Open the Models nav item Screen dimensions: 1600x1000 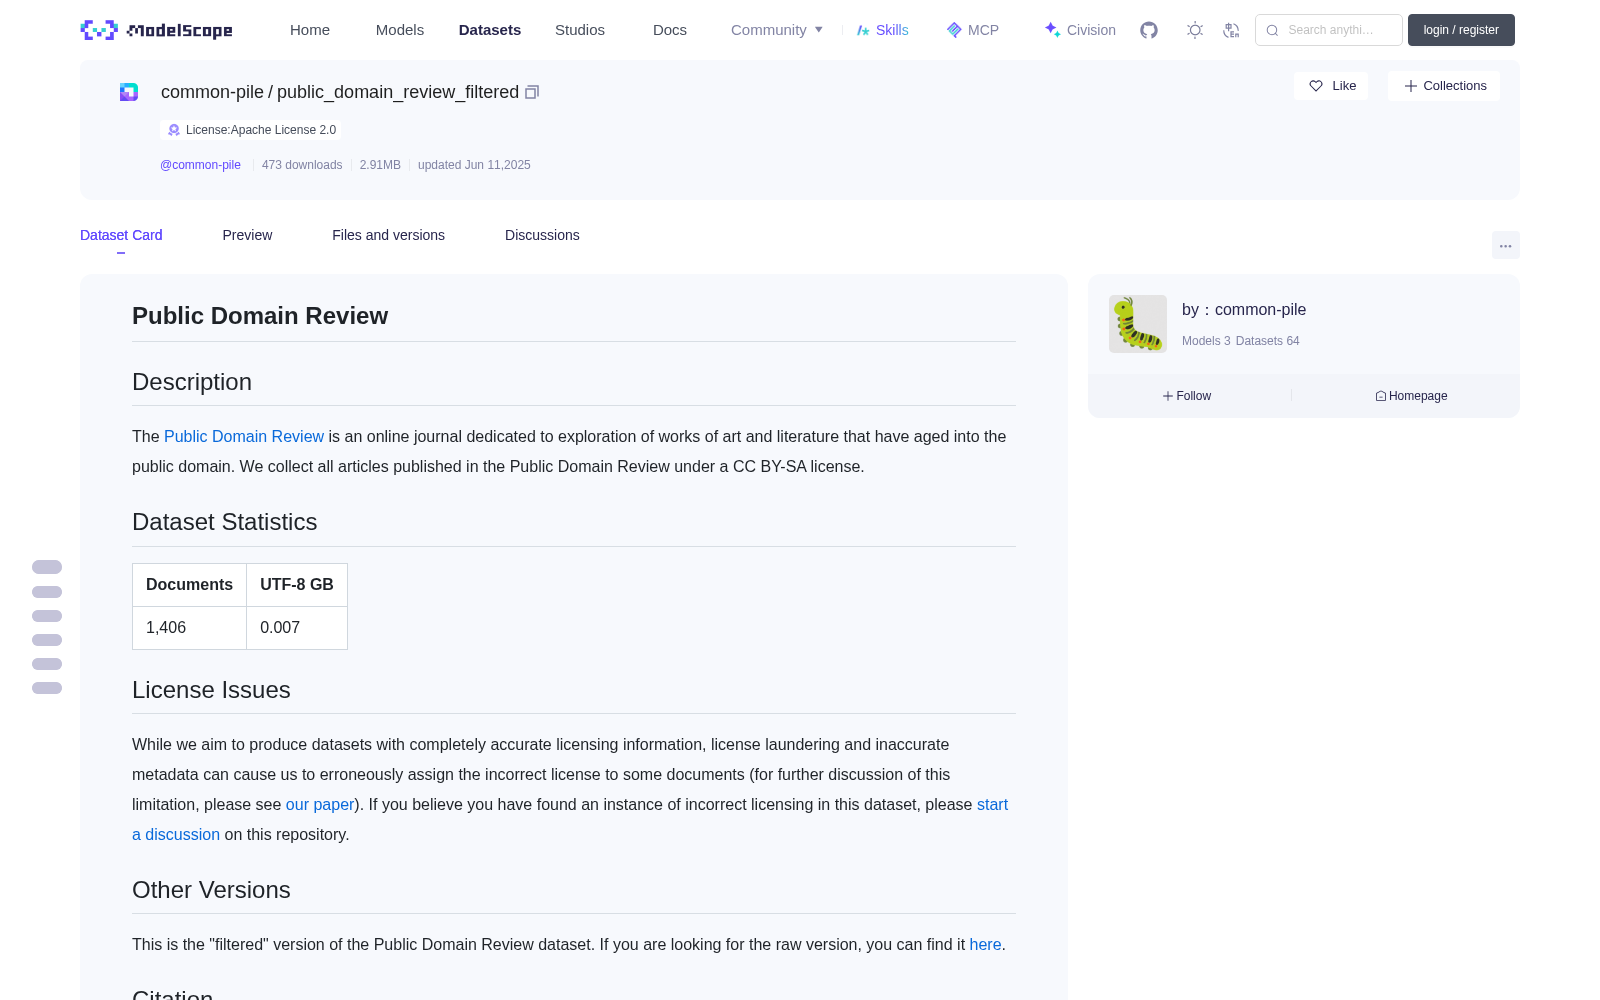click(400, 30)
